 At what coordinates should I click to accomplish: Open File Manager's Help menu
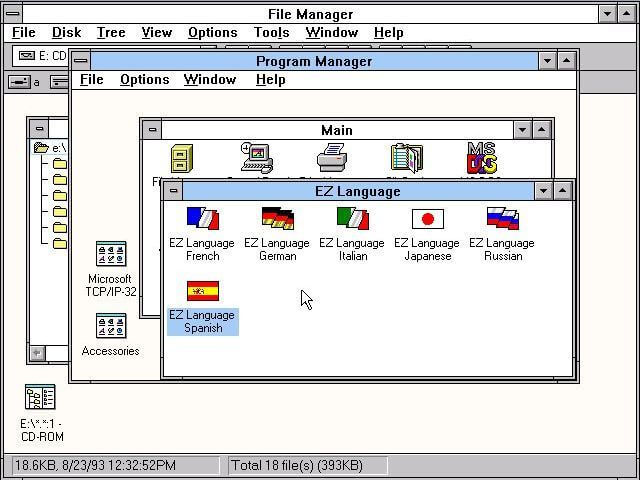pyautogui.click(x=389, y=33)
